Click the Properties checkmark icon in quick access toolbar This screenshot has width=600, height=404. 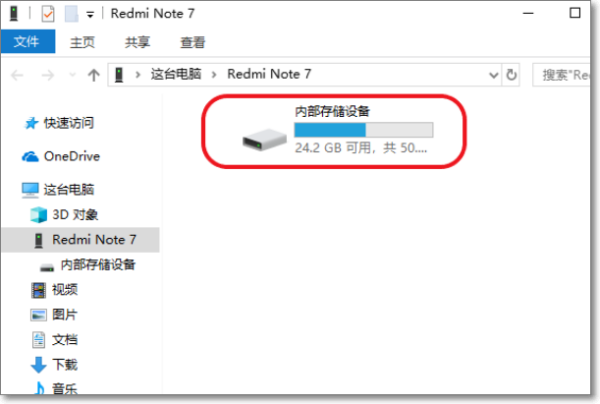[48, 15]
